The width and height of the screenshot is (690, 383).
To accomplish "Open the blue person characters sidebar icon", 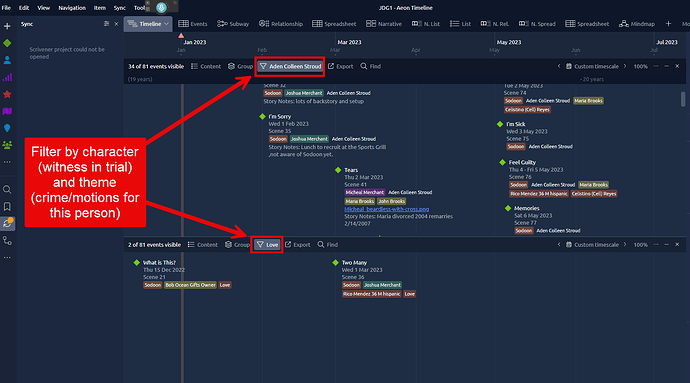I will [x=7, y=60].
